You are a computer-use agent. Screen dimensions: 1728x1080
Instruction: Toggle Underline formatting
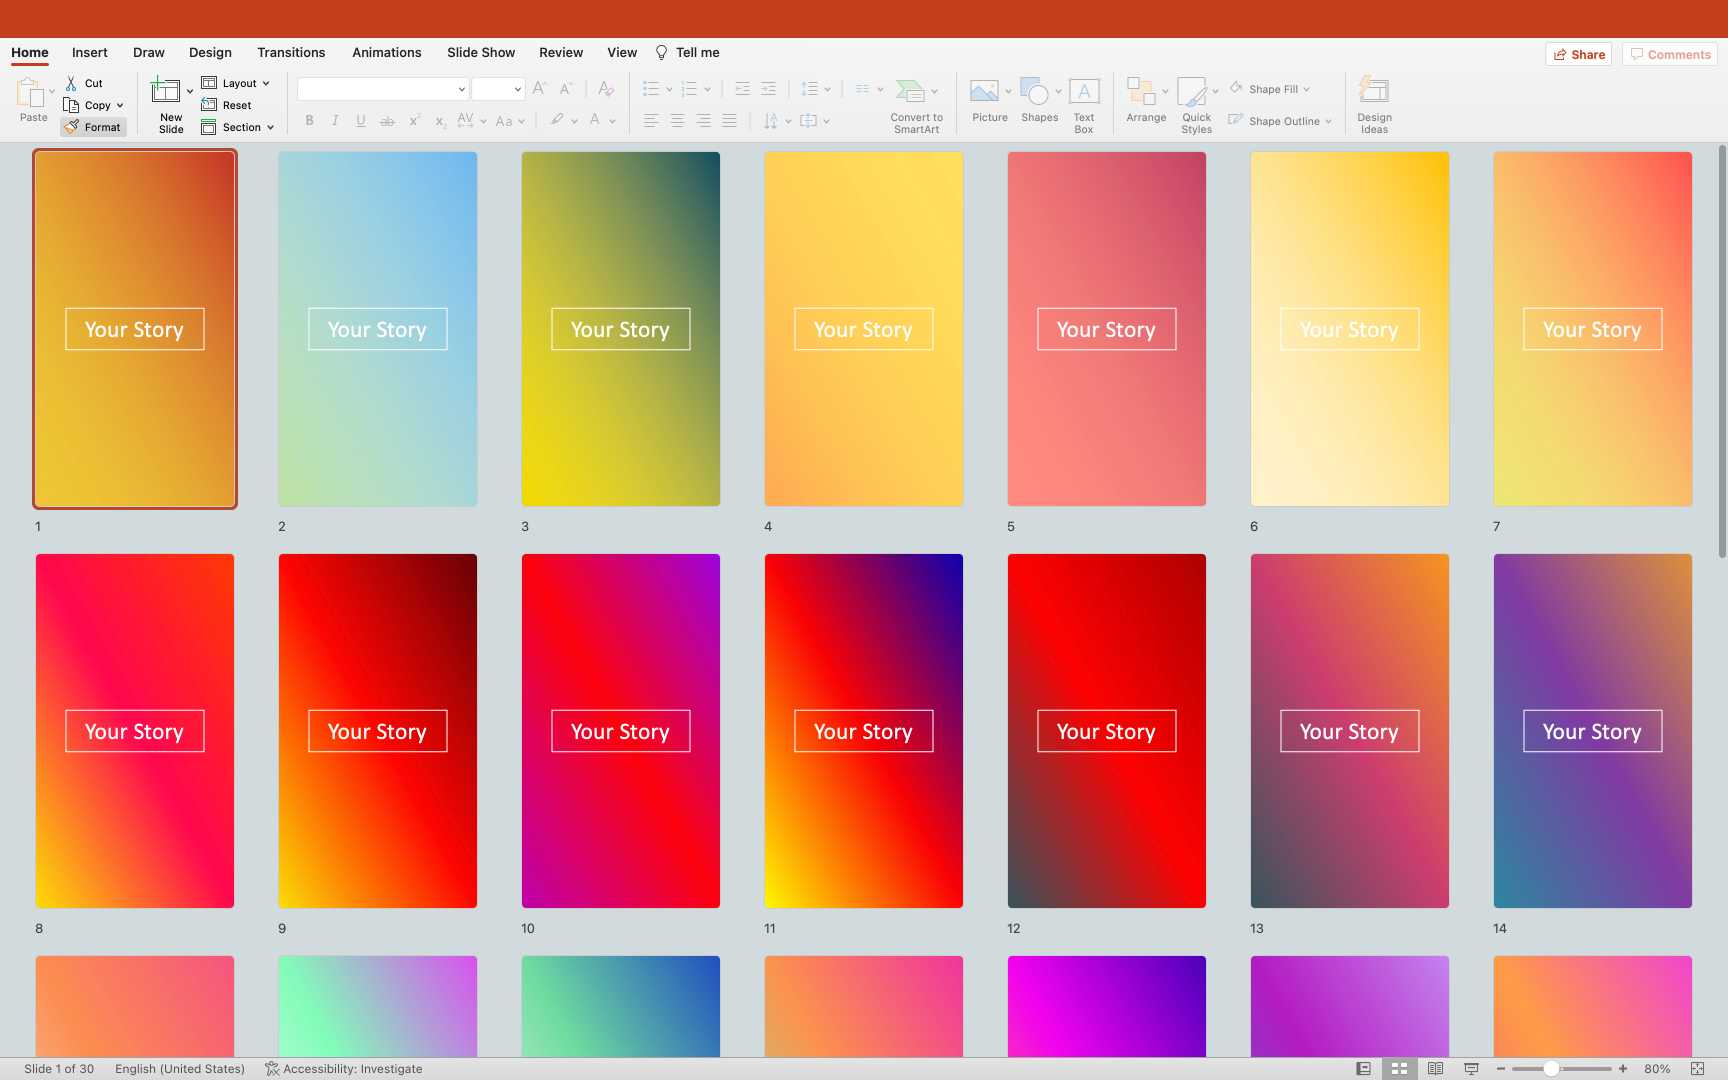[x=361, y=121]
